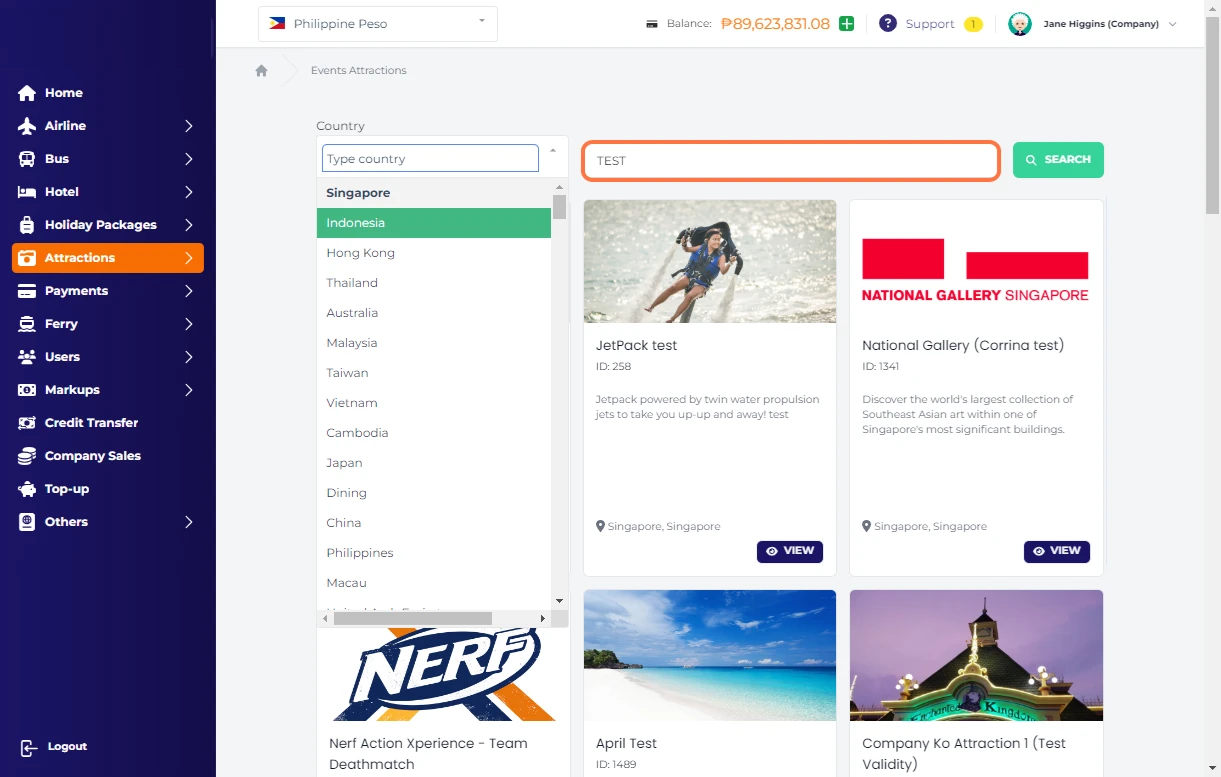The width and height of the screenshot is (1221, 777).
Task: Click the Credit Transfer money icon
Action: [x=27, y=423]
